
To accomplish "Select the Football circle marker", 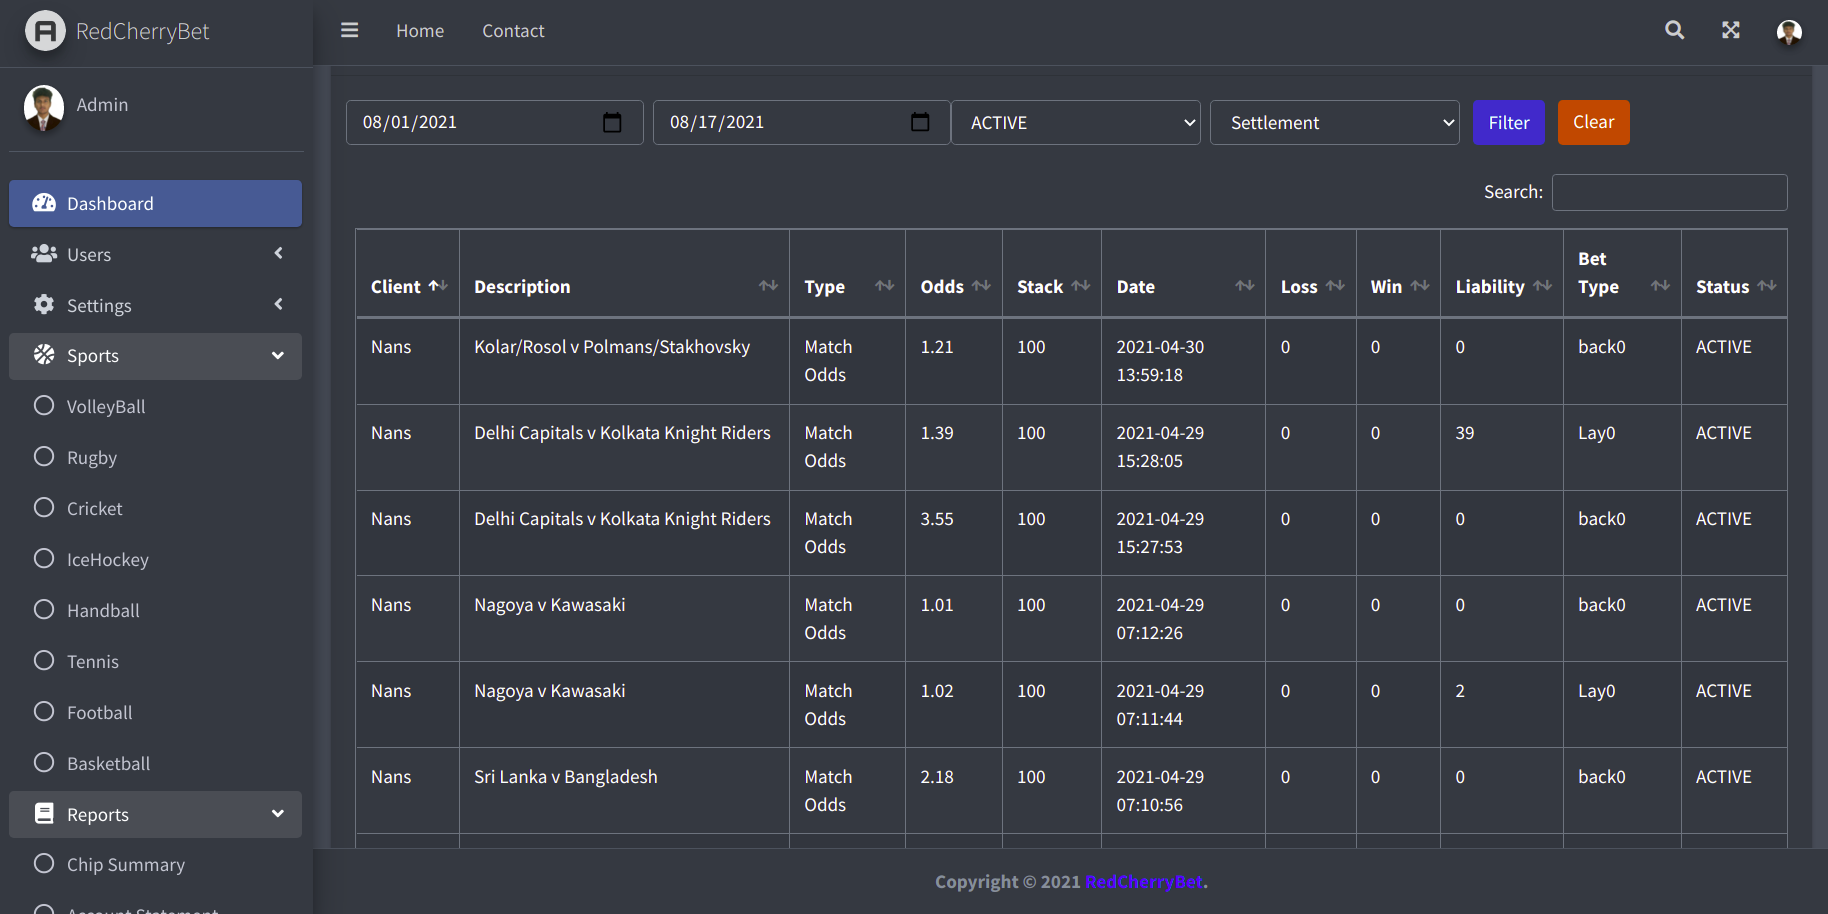I will (x=44, y=711).
